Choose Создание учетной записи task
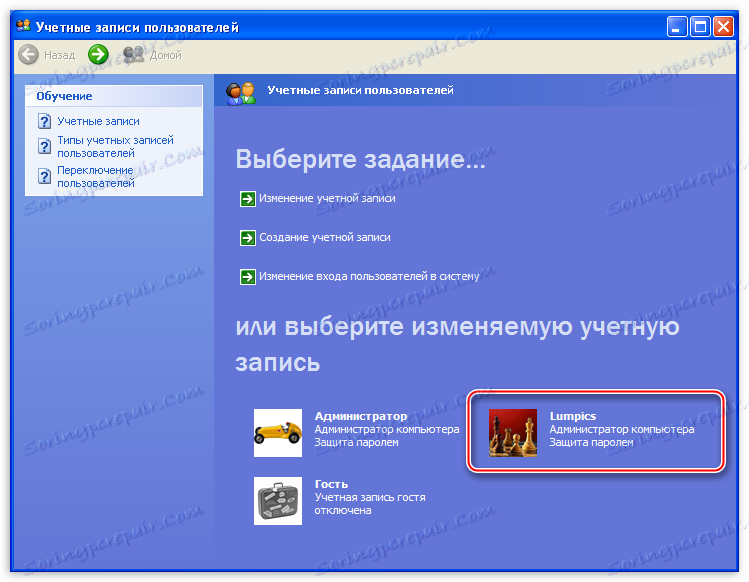This screenshot has height=582, width=749. [x=325, y=237]
